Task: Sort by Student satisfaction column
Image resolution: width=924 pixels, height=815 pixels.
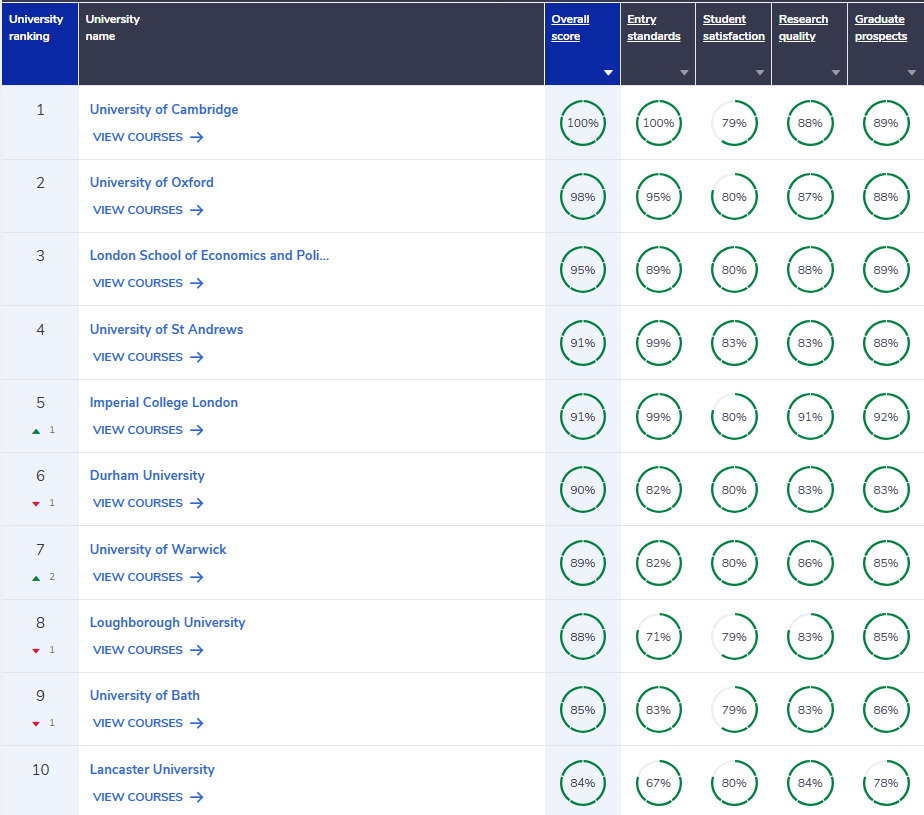Action: [x=734, y=28]
